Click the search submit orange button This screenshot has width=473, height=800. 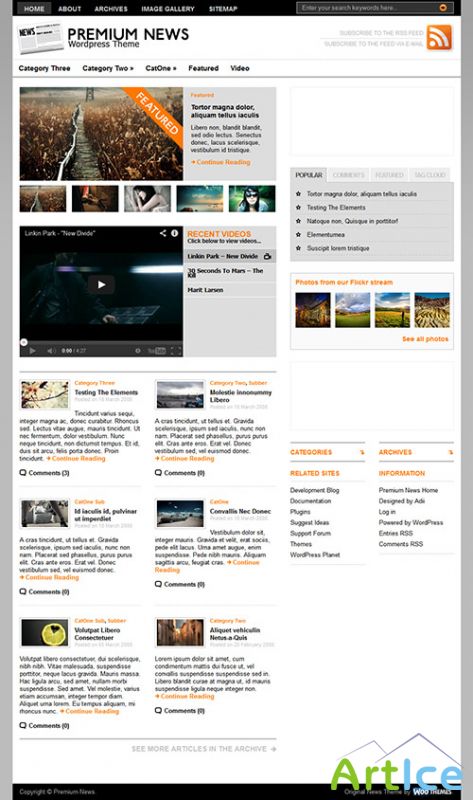(443, 8)
